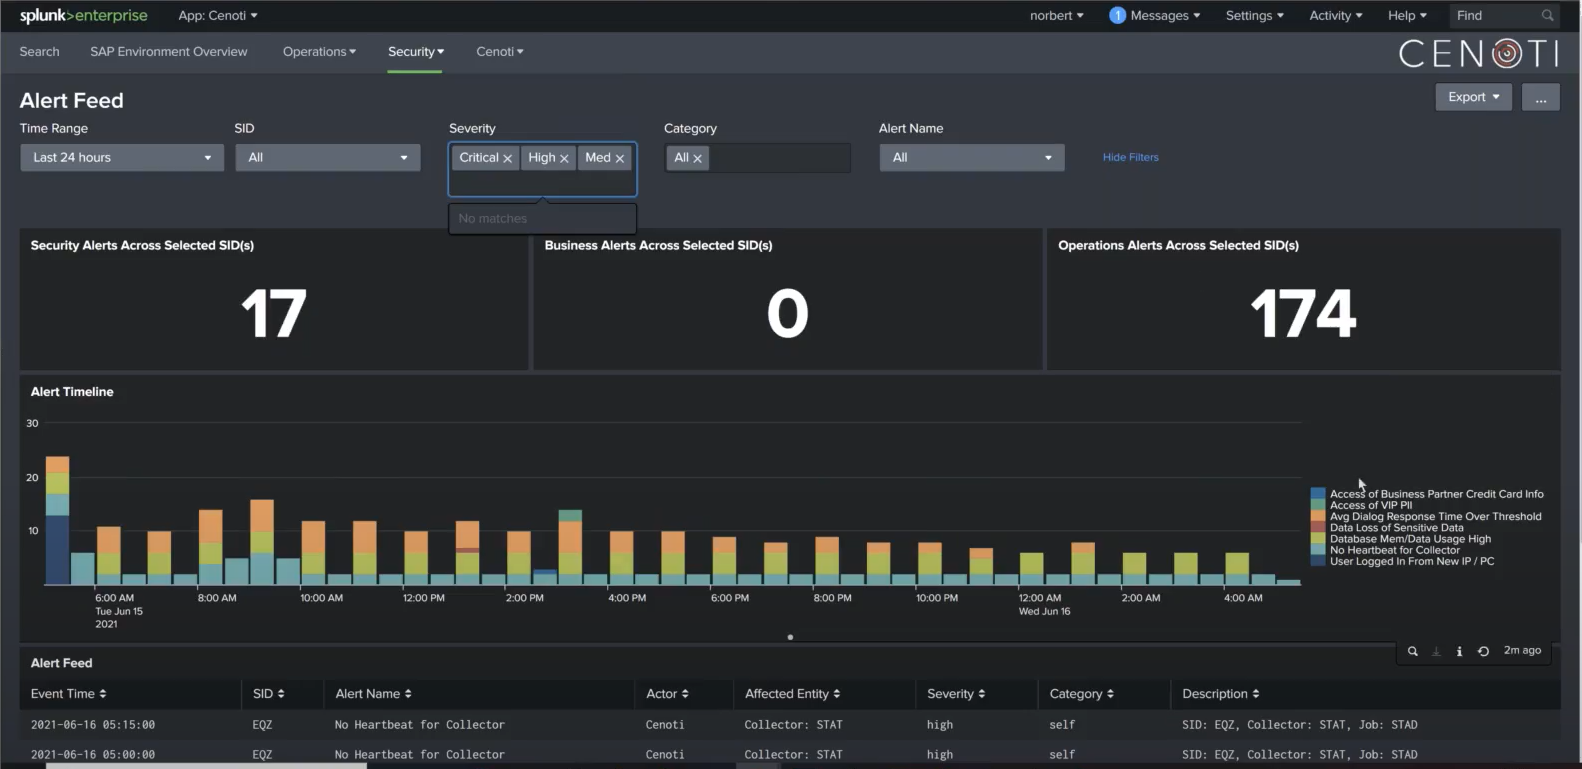The width and height of the screenshot is (1582, 769).
Task: Go to the Search tab
Action: click(39, 52)
